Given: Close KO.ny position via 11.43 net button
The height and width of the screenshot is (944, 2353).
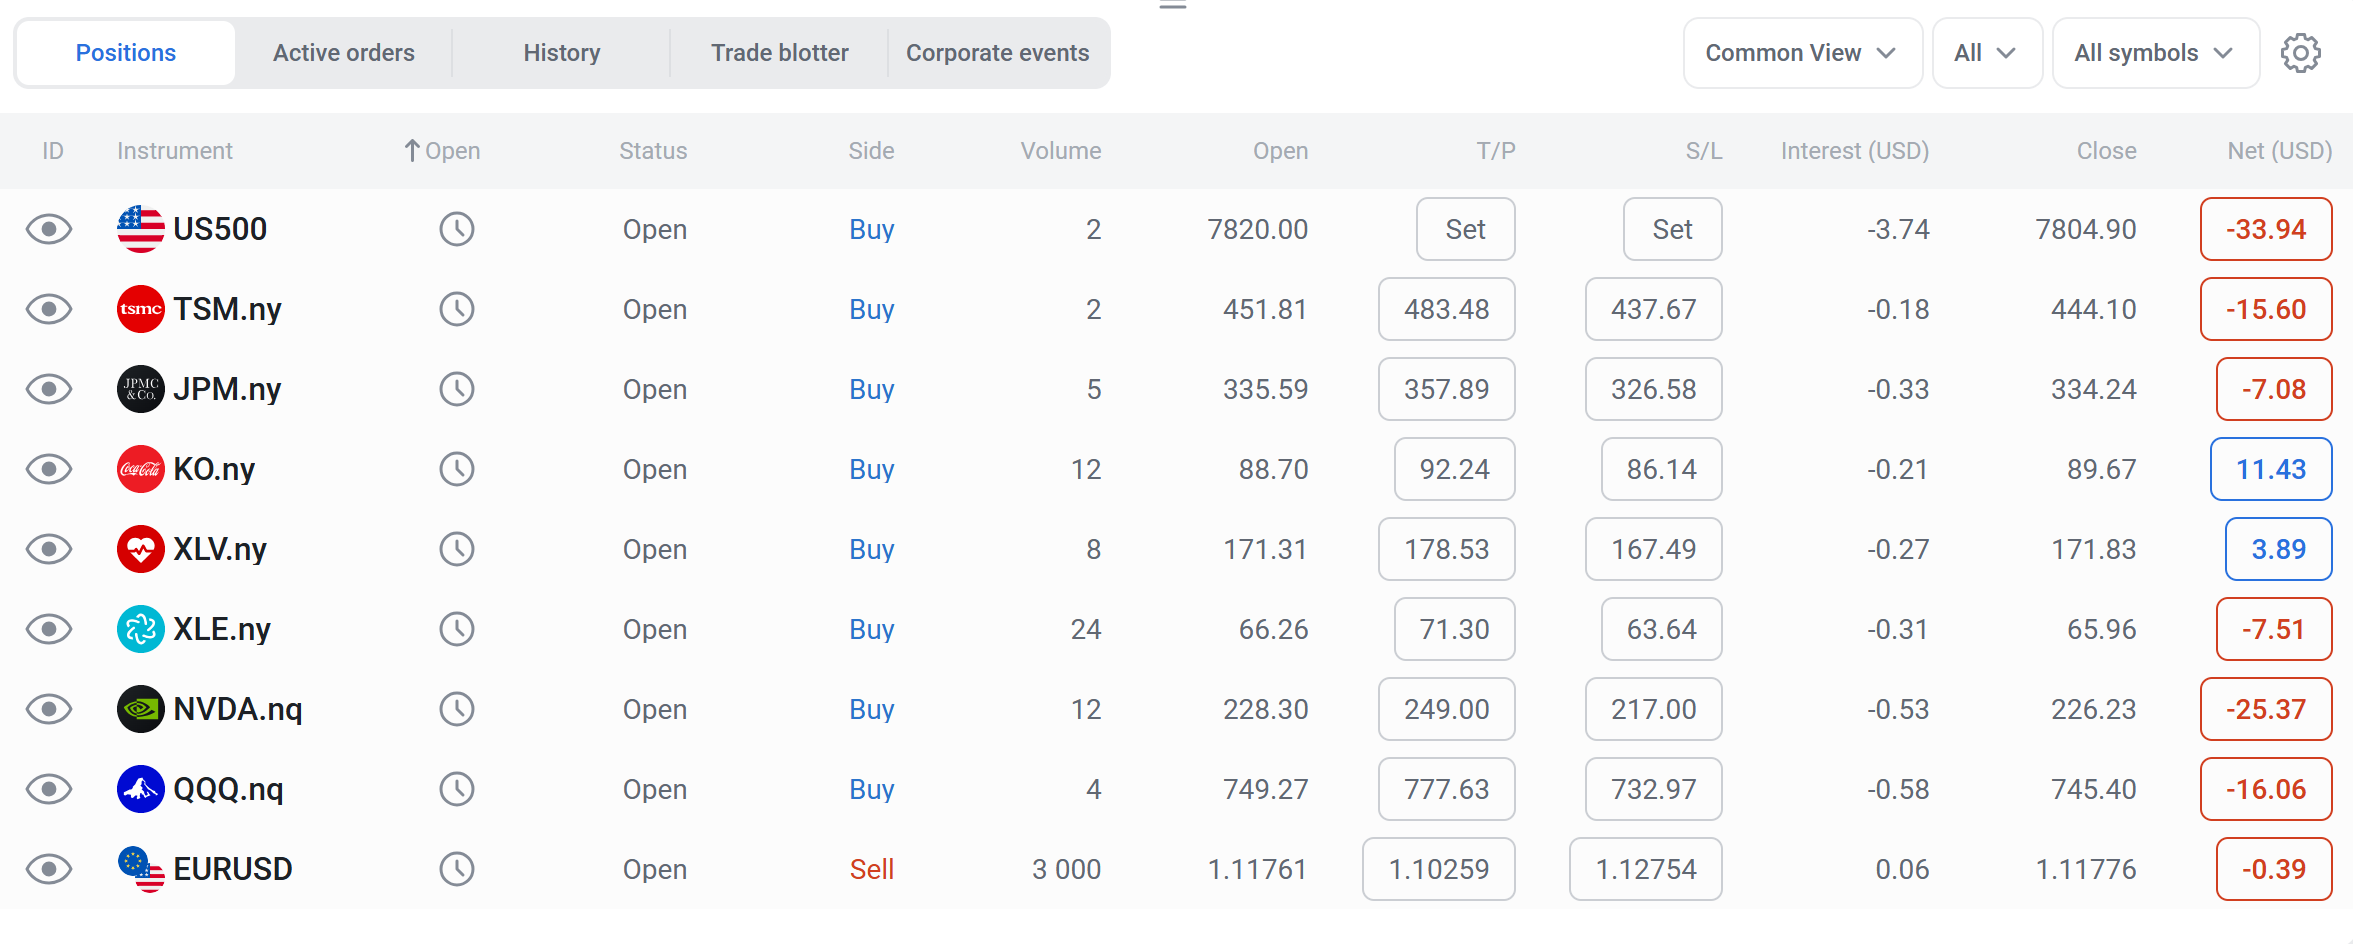Looking at the screenshot, I should 2271,469.
